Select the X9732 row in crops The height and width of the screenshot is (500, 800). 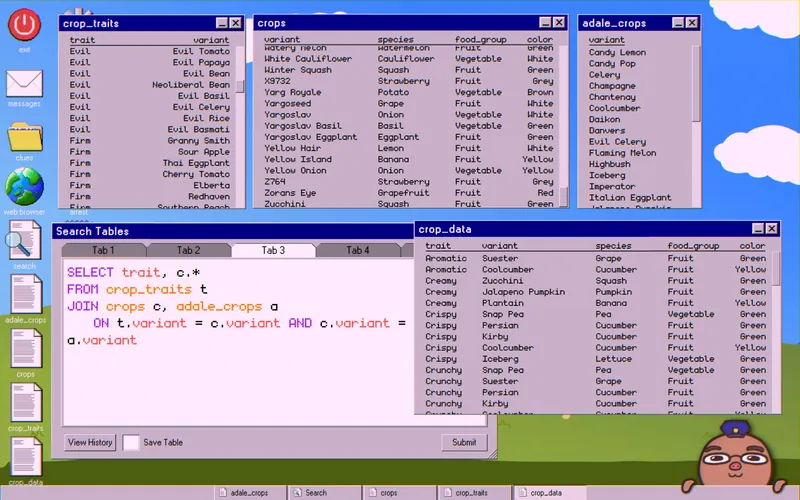tap(409, 81)
